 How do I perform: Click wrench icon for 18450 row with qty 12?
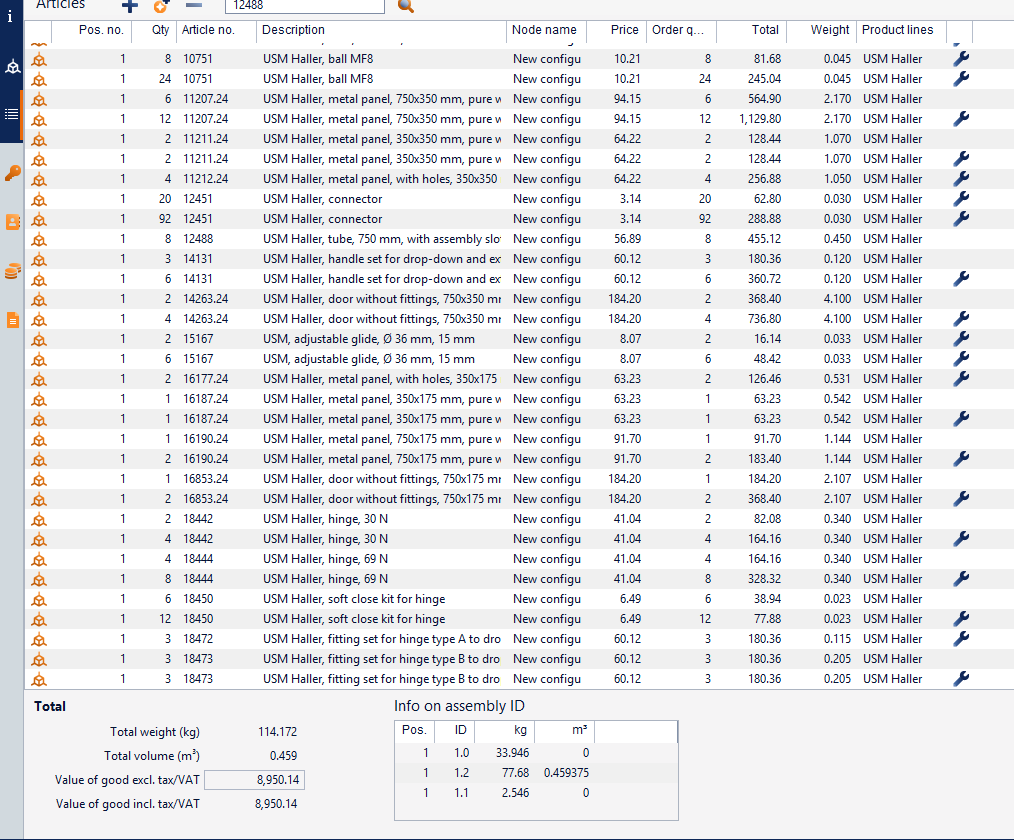pos(961,619)
